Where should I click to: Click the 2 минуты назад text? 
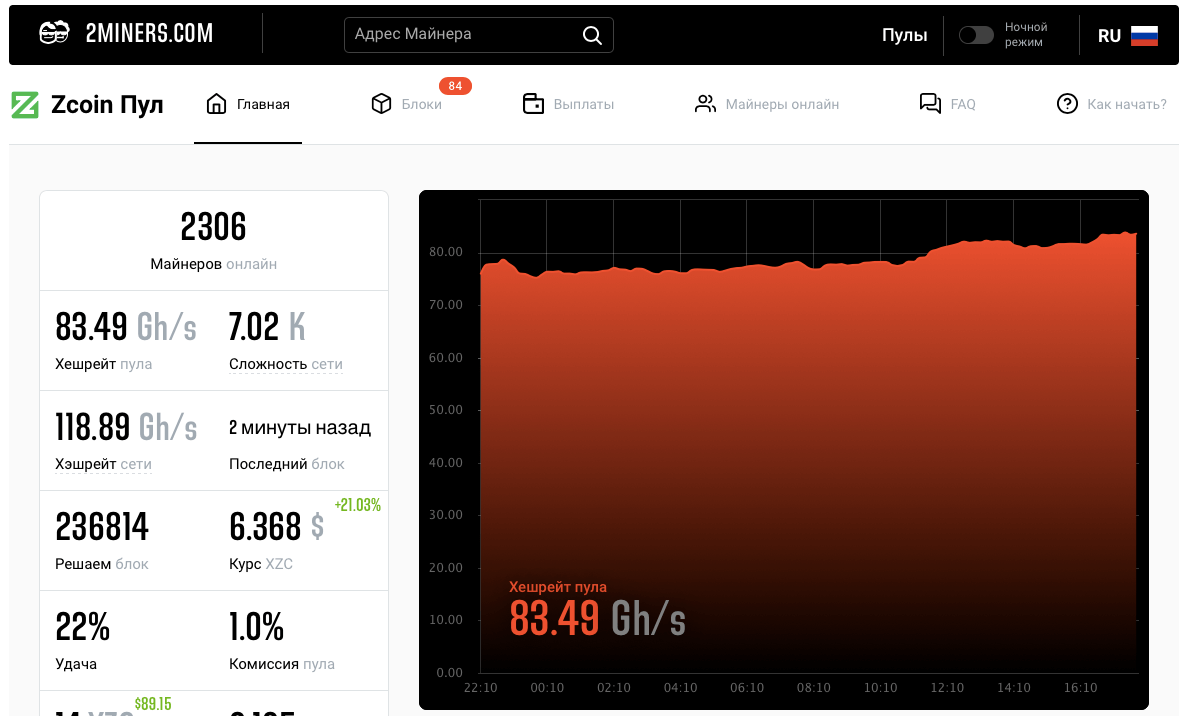pos(300,427)
